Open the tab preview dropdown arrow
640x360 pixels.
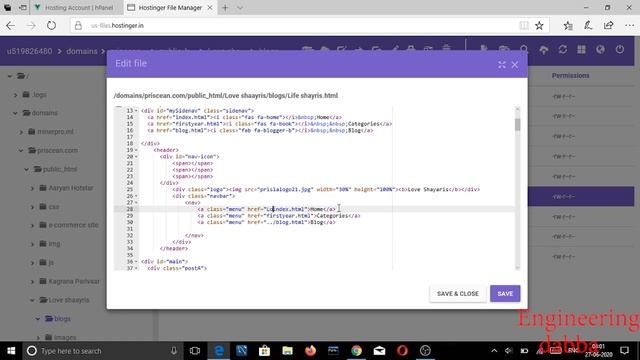[x=240, y=7]
